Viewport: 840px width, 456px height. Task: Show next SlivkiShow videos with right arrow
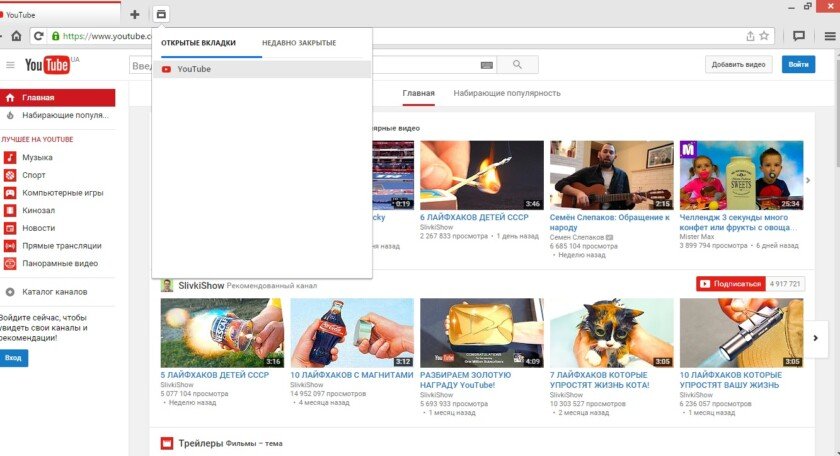(x=815, y=338)
